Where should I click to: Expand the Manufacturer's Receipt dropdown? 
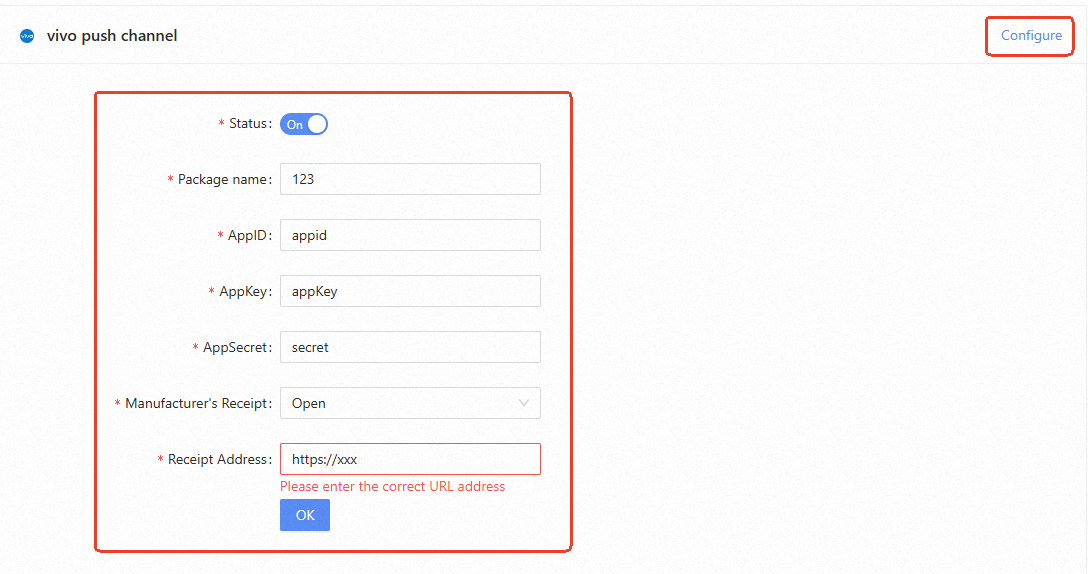[410, 403]
